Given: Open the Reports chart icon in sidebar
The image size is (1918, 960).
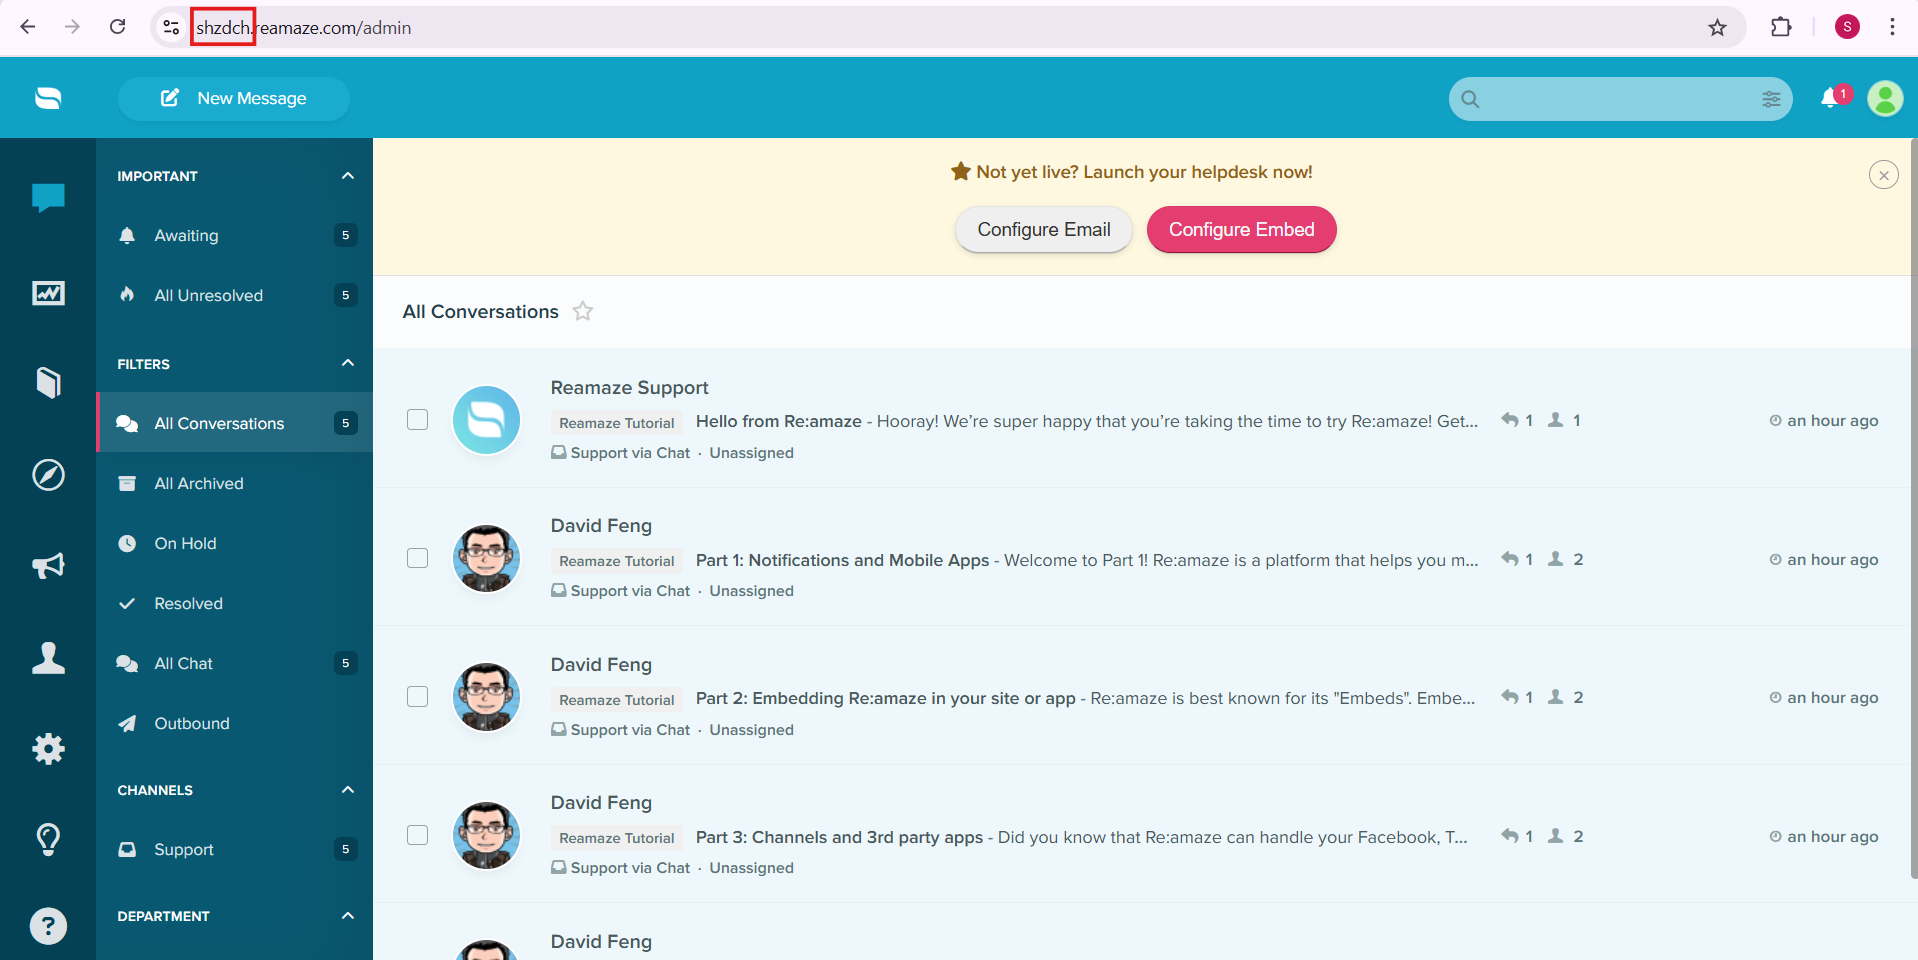Looking at the screenshot, I should pyautogui.click(x=48, y=293).
